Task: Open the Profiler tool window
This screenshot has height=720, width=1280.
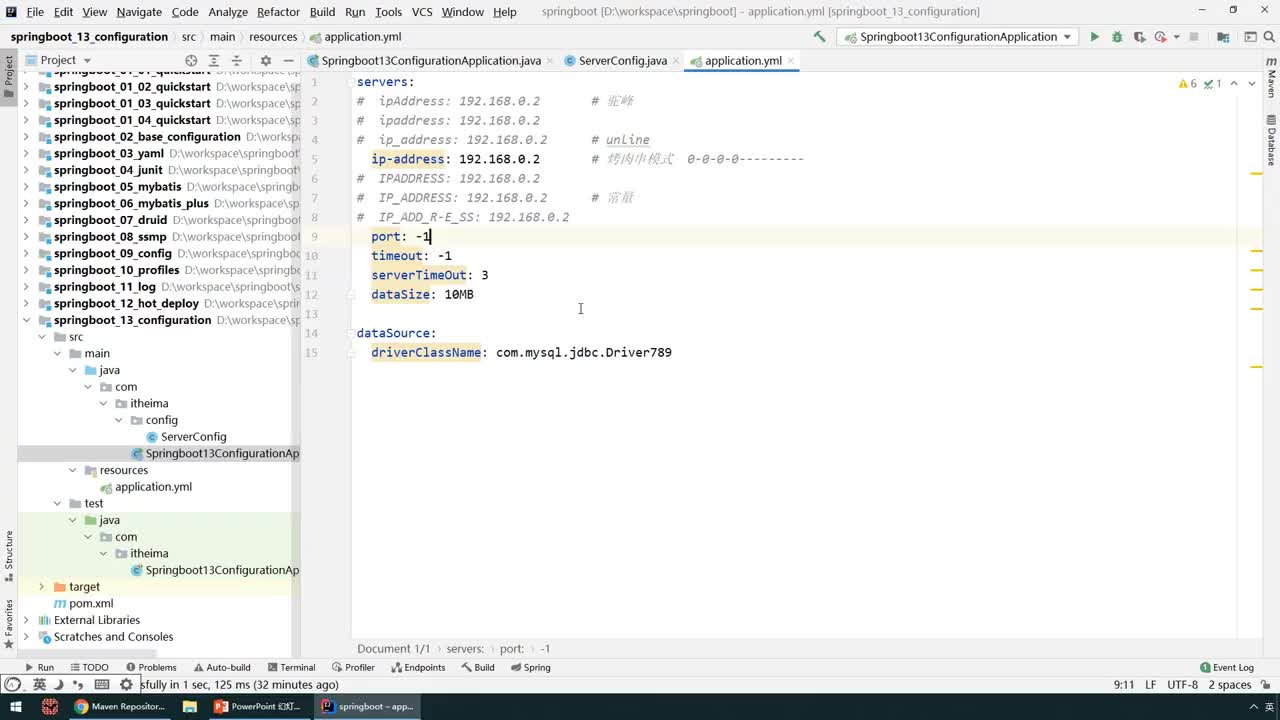Action: tap(353, 667)
